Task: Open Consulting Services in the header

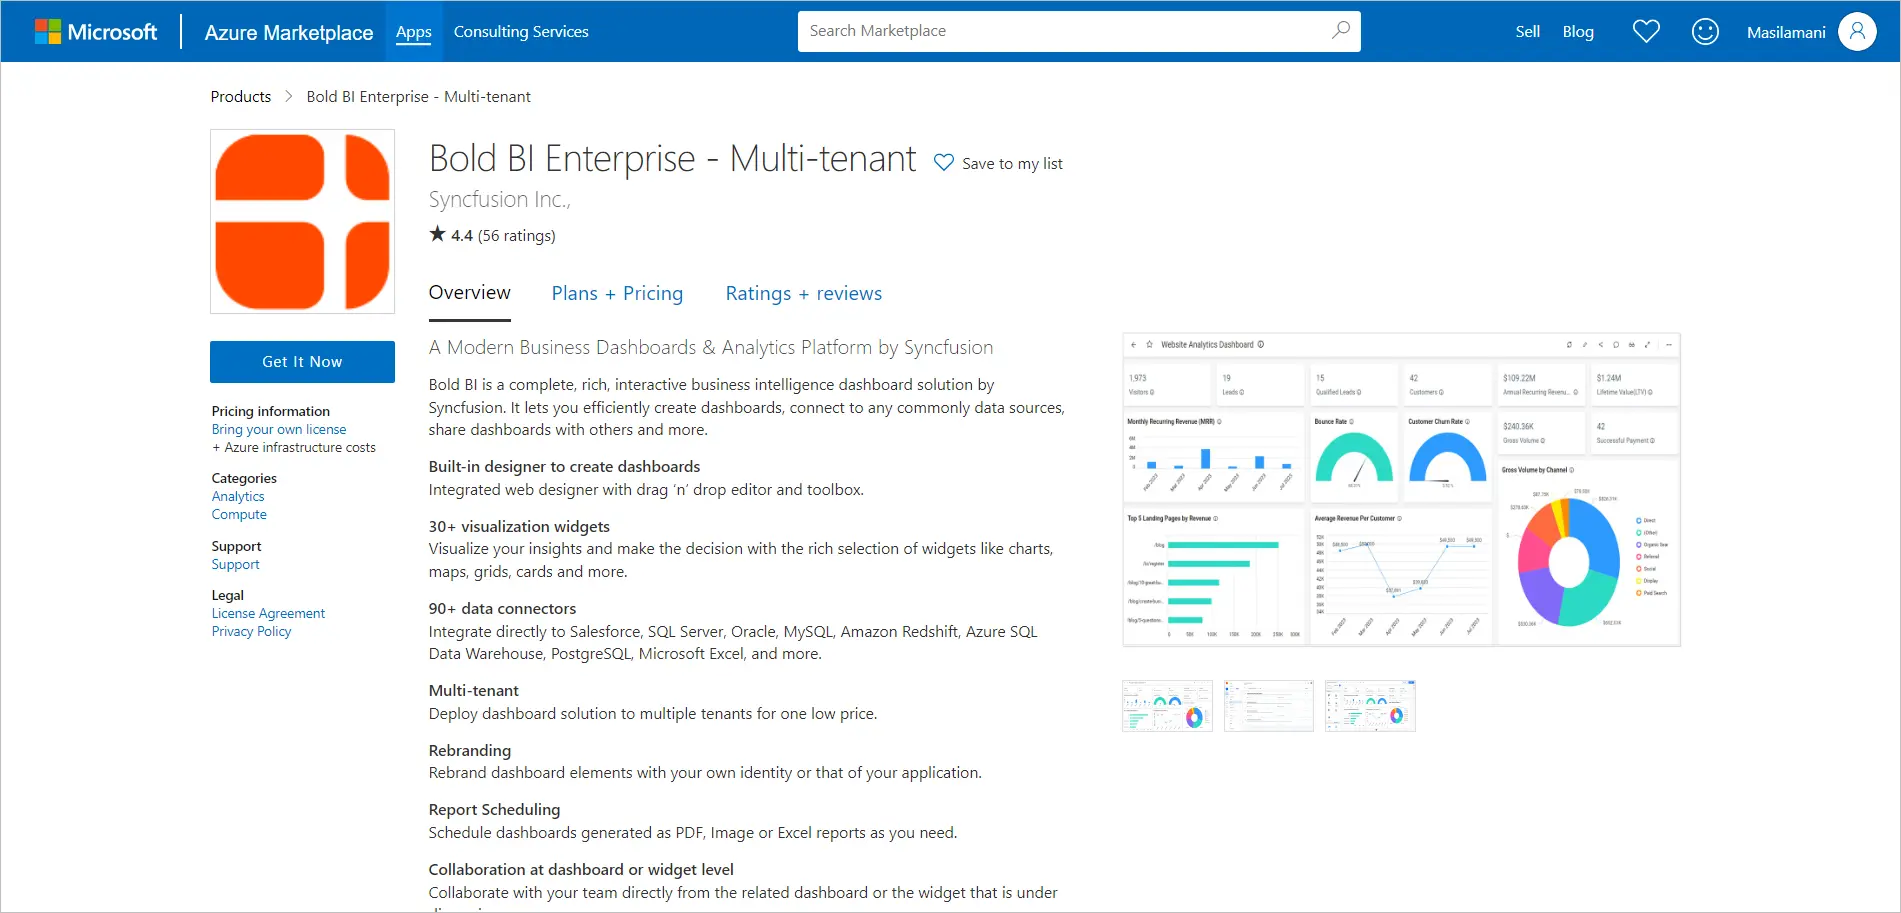Action: [x=521, y=32]
